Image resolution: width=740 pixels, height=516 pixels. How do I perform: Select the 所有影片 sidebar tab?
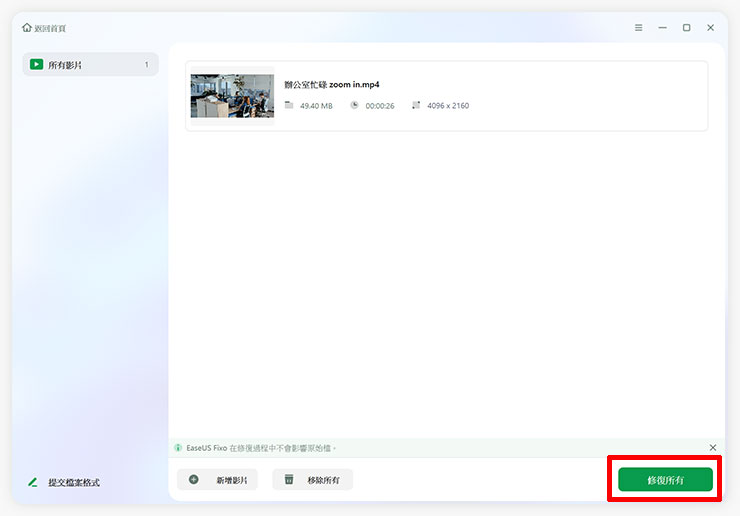click(91, 64)
